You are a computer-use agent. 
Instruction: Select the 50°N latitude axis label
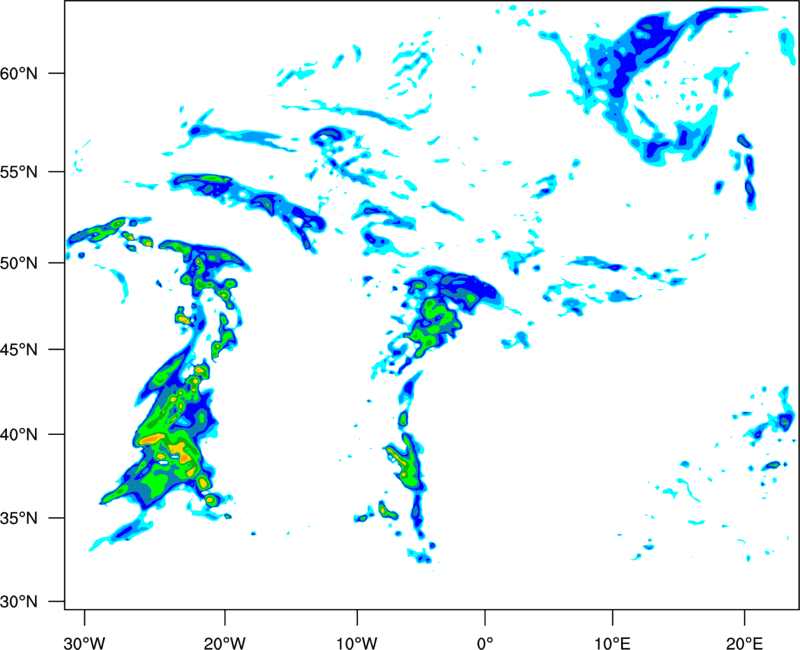tap(19, 263)
